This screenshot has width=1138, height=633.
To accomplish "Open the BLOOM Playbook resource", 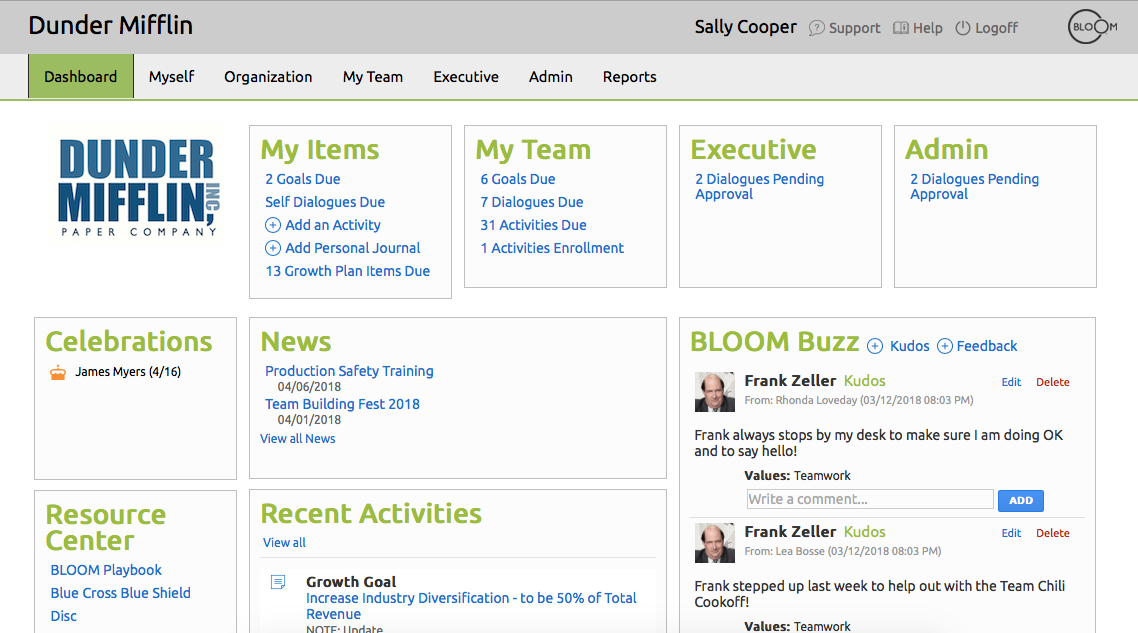I will coord(105,569).
